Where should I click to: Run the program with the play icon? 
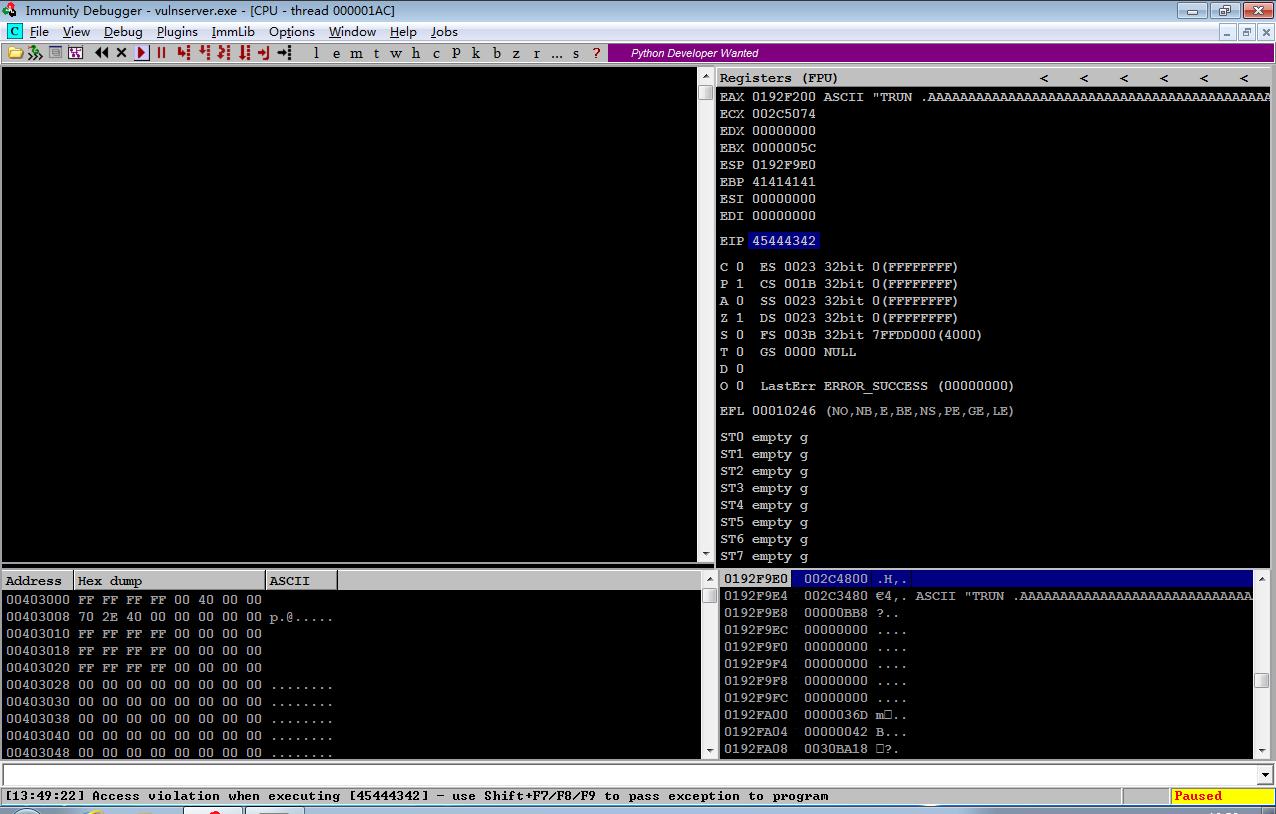(x=142, y=53)
